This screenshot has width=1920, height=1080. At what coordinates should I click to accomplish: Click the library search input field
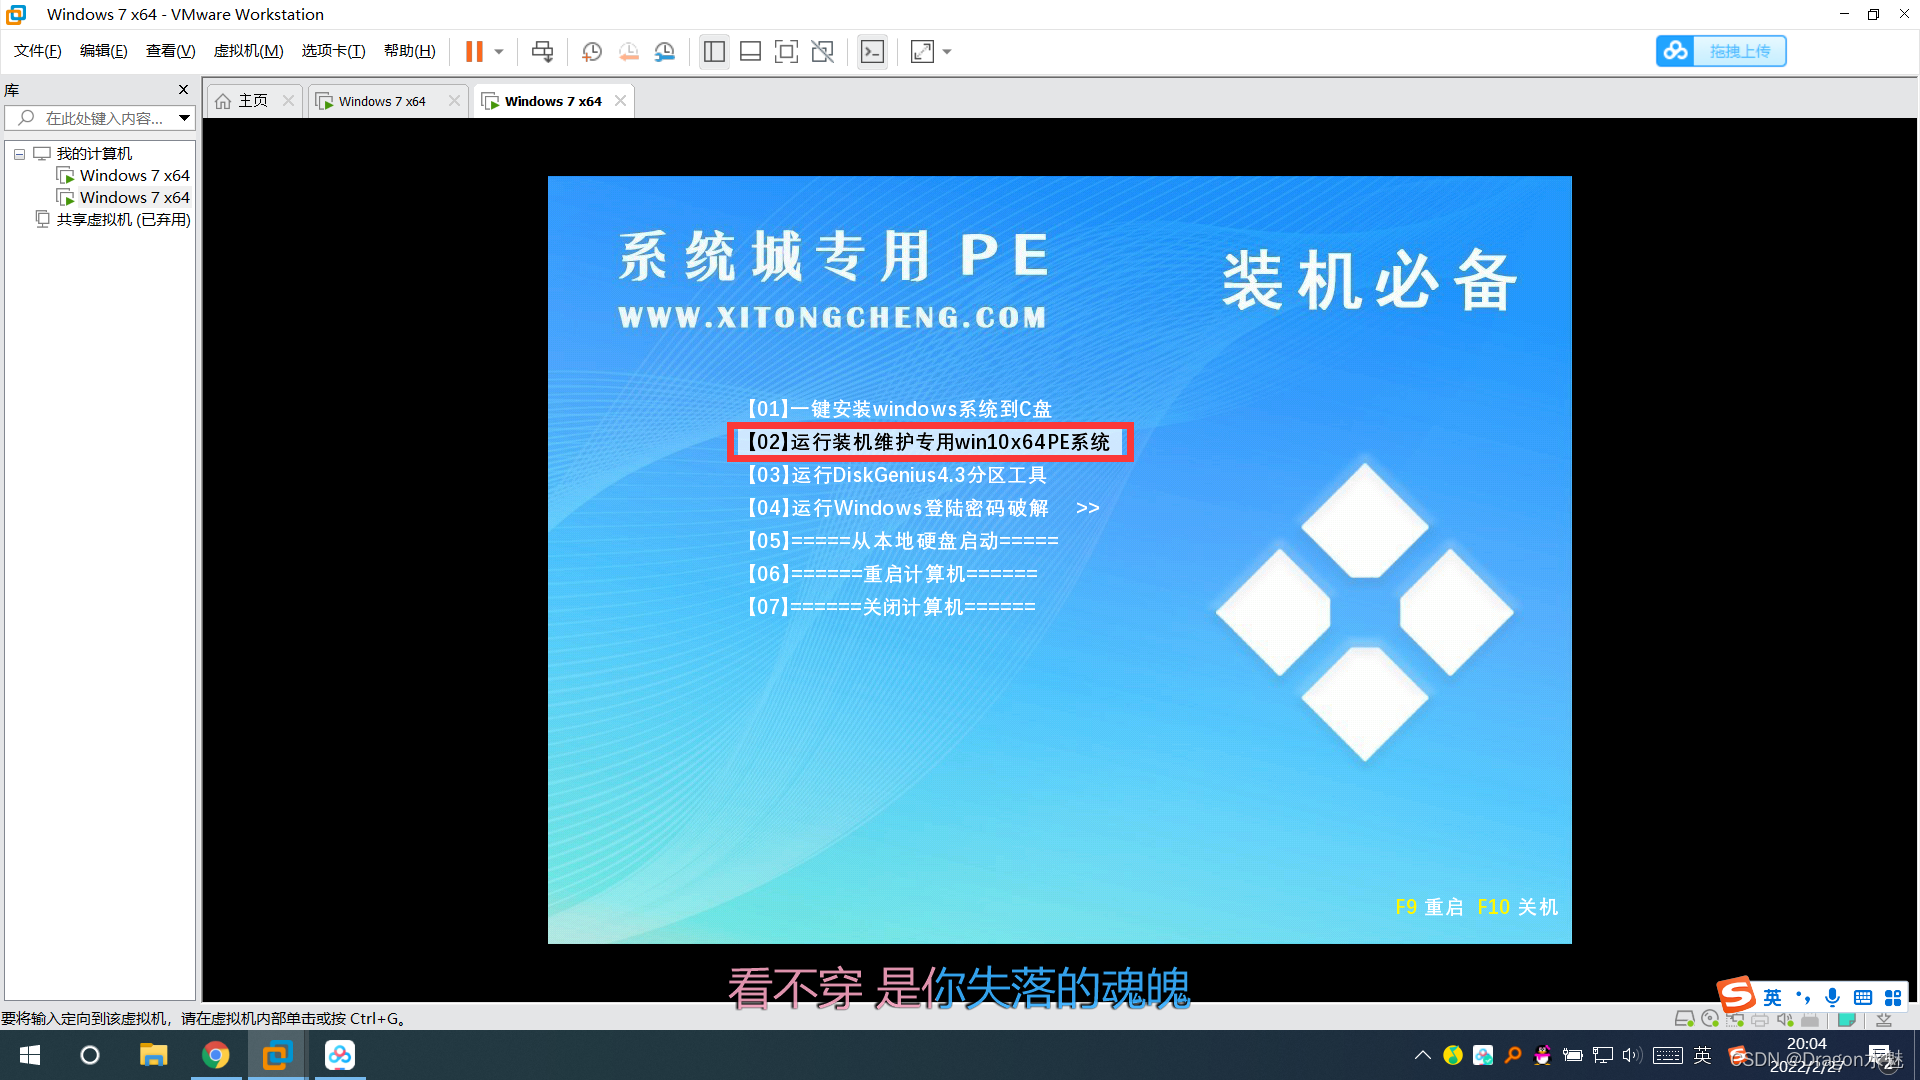point(100,118)
